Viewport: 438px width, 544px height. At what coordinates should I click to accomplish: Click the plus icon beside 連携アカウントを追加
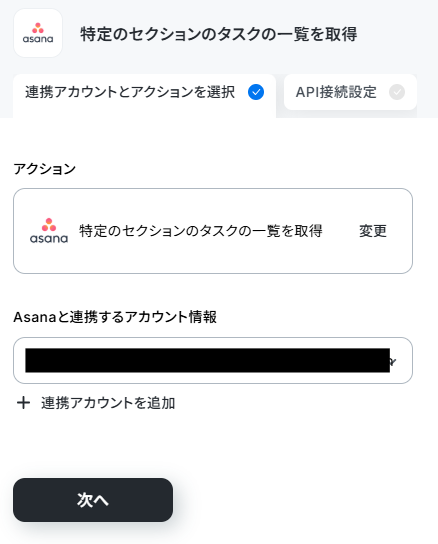tap(24, 403)
